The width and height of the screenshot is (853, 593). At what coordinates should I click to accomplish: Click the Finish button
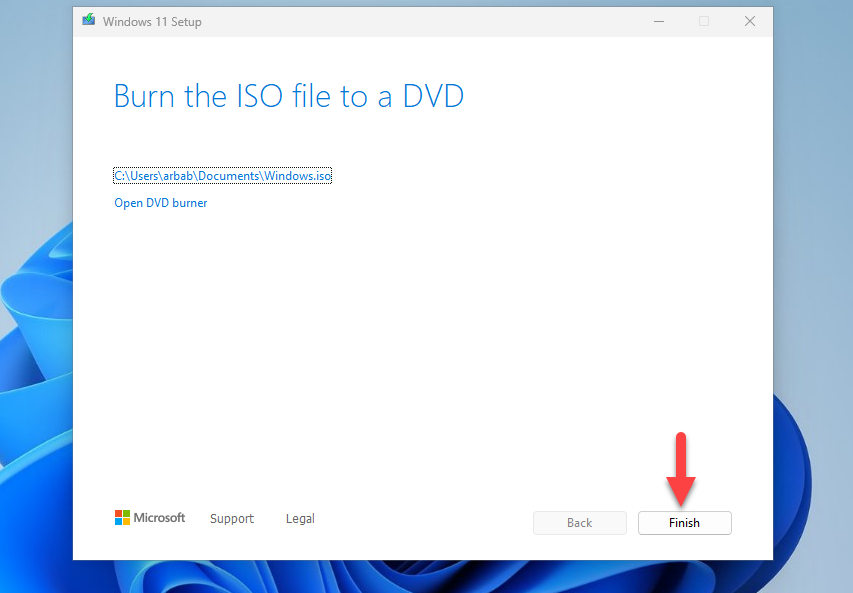684,523
